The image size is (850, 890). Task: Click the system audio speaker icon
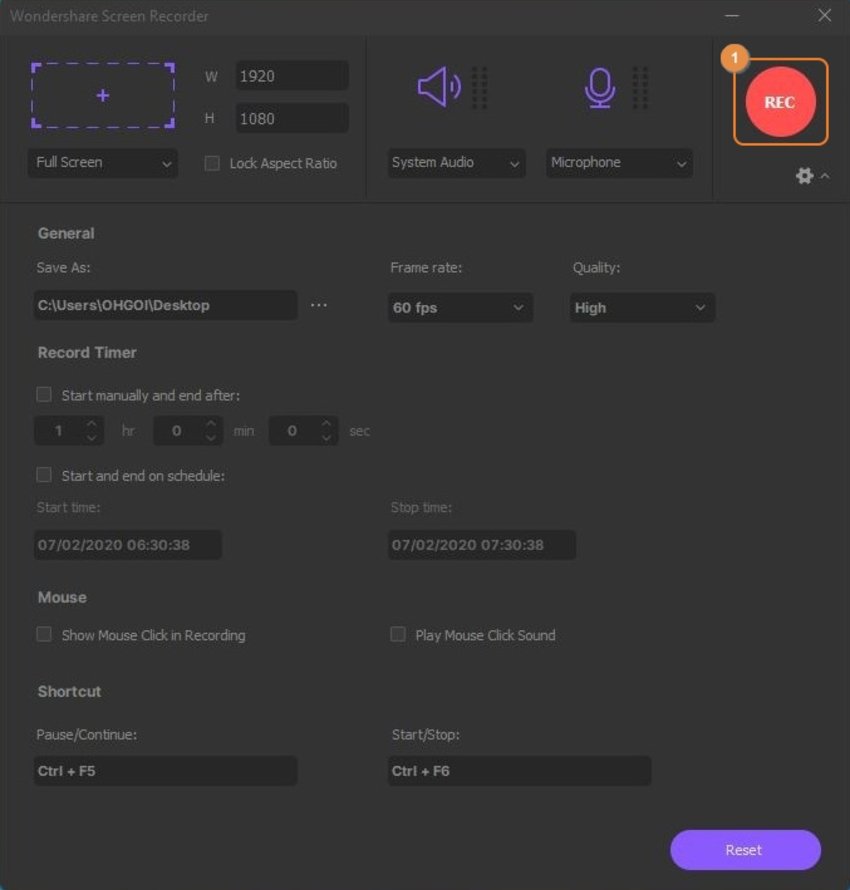point(438,88)
